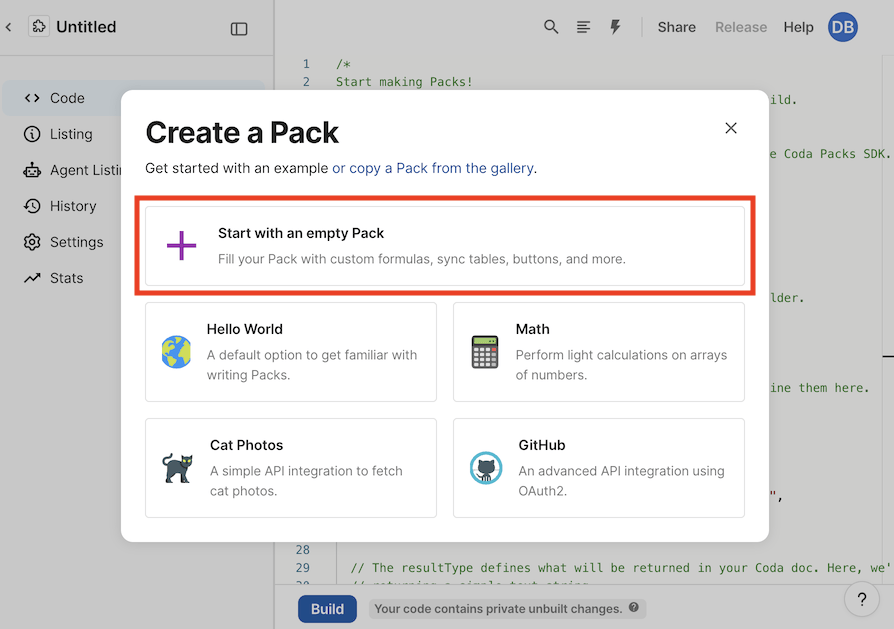Click the Agent Listing icon in the sidebar

[x=33, y=170]
